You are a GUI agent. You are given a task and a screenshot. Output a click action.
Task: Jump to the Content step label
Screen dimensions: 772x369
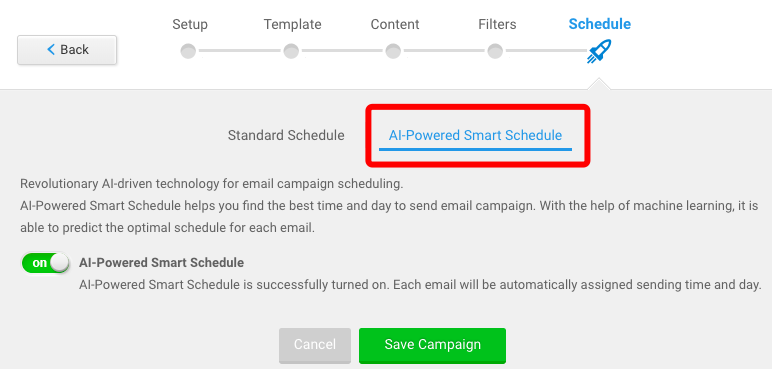pos(395,24)
